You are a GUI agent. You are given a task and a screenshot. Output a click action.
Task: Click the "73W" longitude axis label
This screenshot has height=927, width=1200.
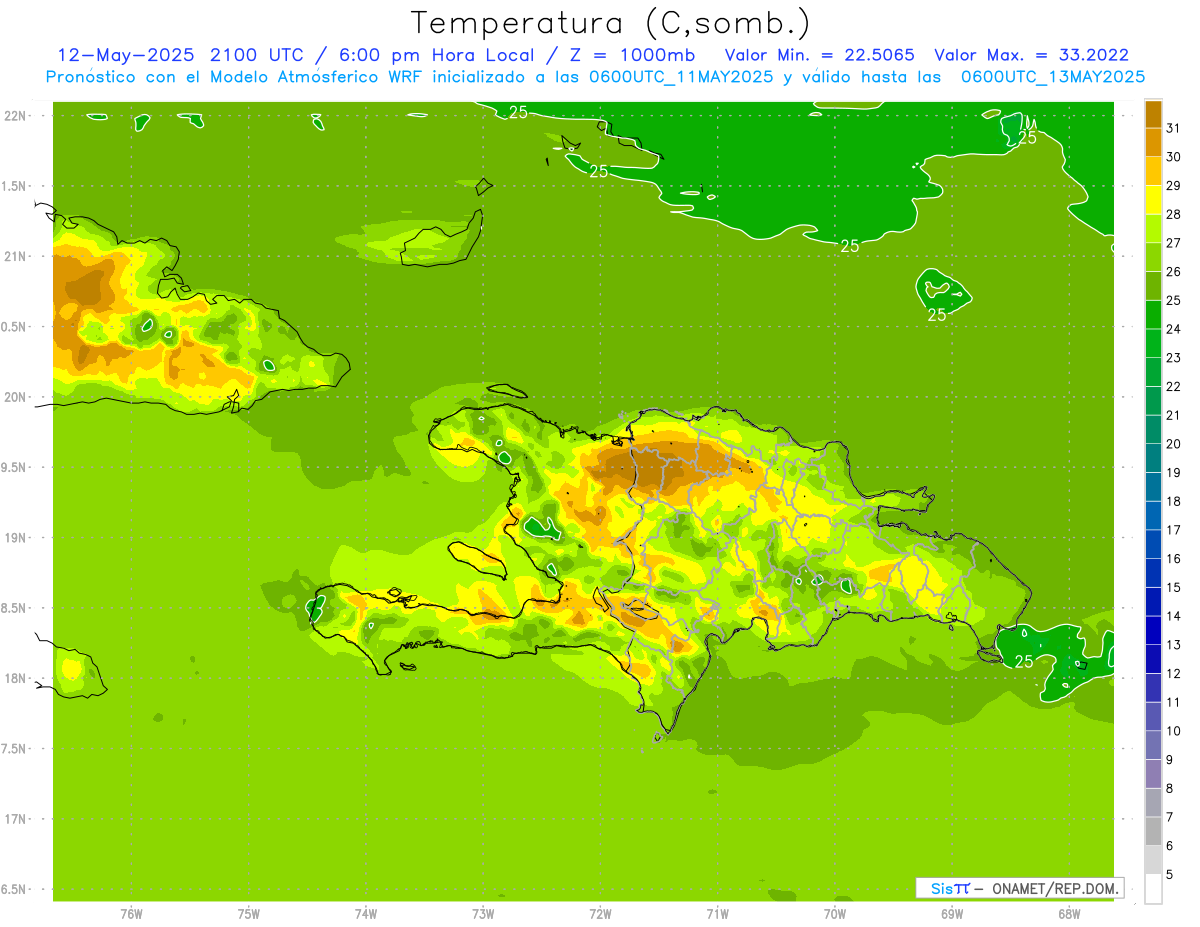pos(483,913)
